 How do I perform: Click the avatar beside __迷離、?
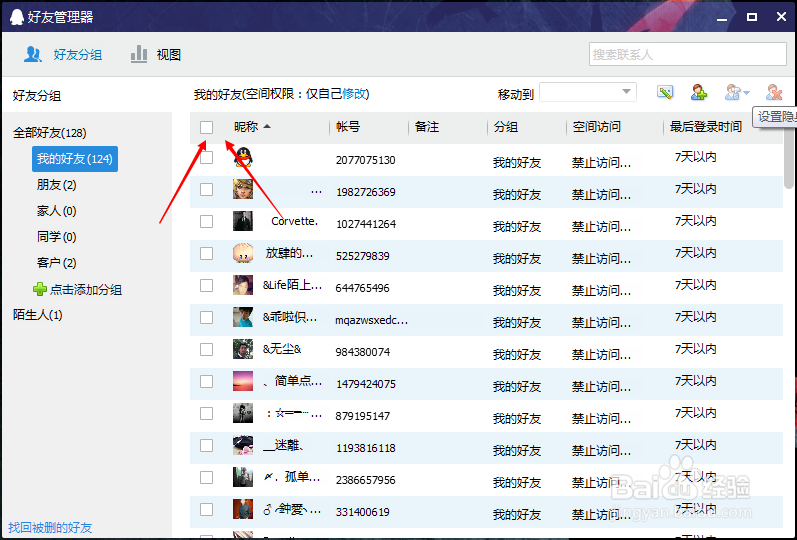point(243,445)
